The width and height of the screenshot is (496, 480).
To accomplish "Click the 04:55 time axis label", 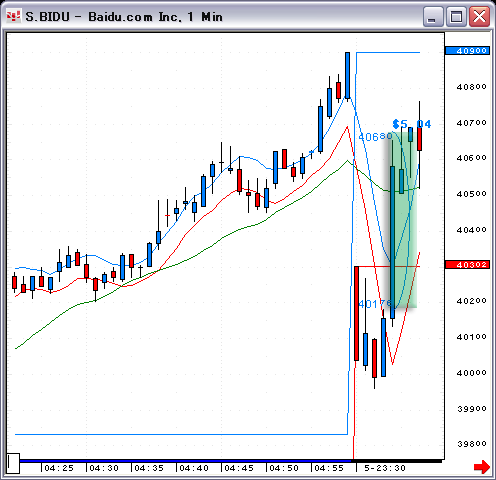I will (329, 468).
